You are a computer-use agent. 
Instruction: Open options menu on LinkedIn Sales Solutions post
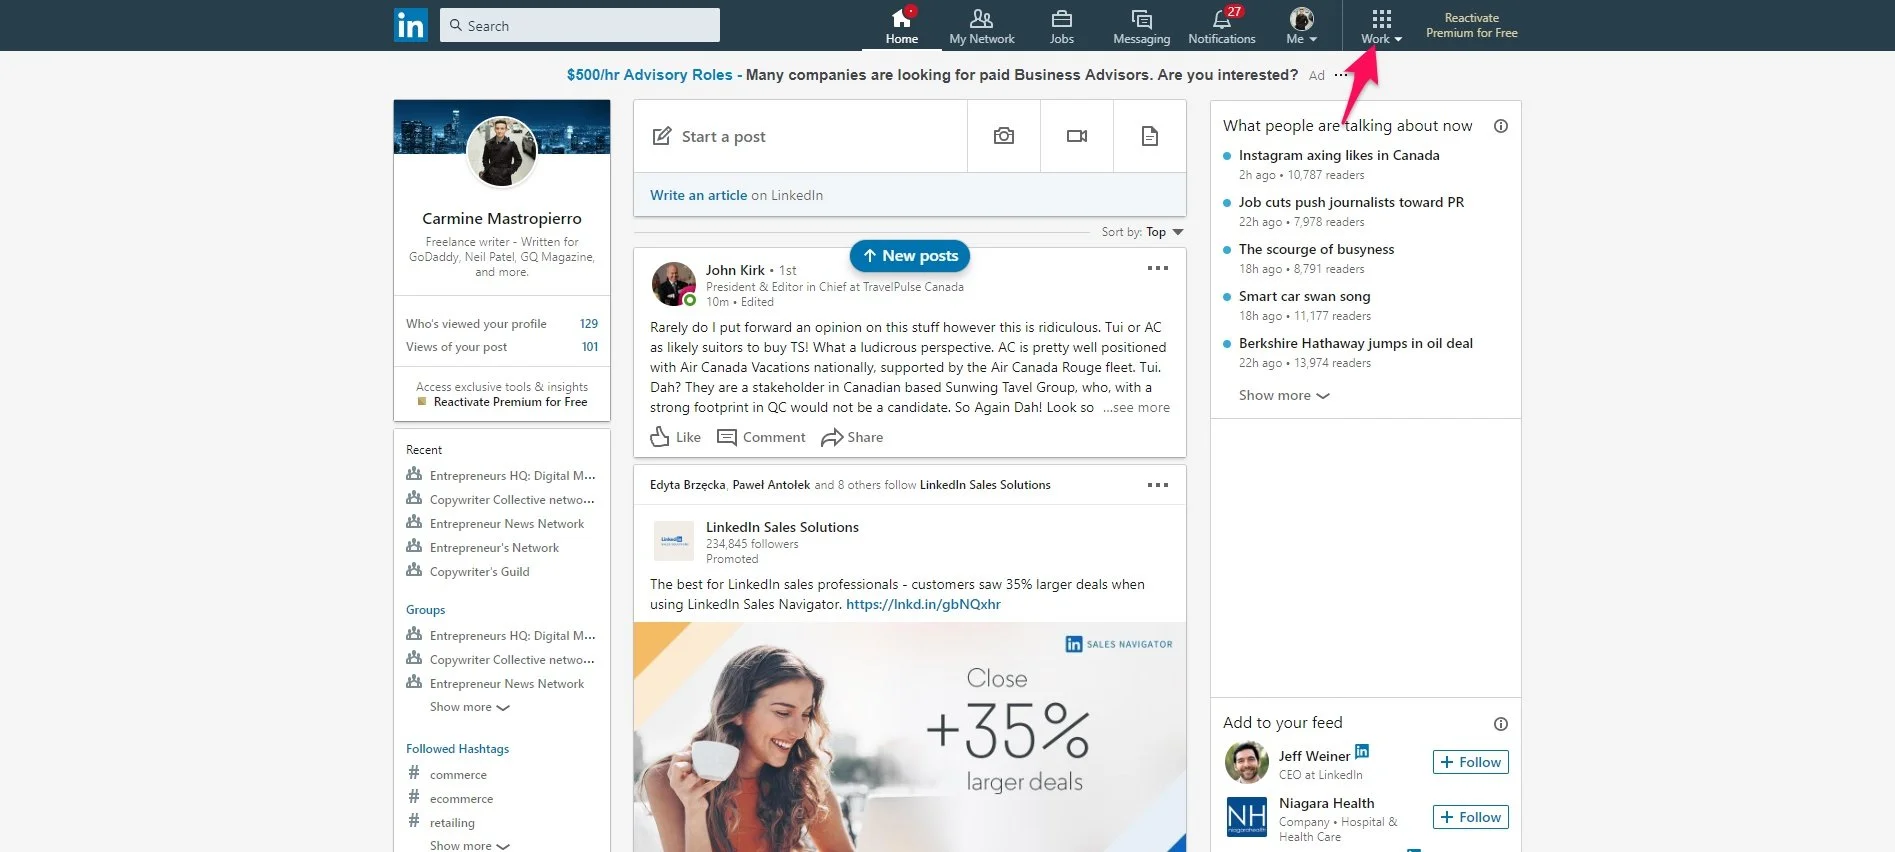coord(1158,485)
